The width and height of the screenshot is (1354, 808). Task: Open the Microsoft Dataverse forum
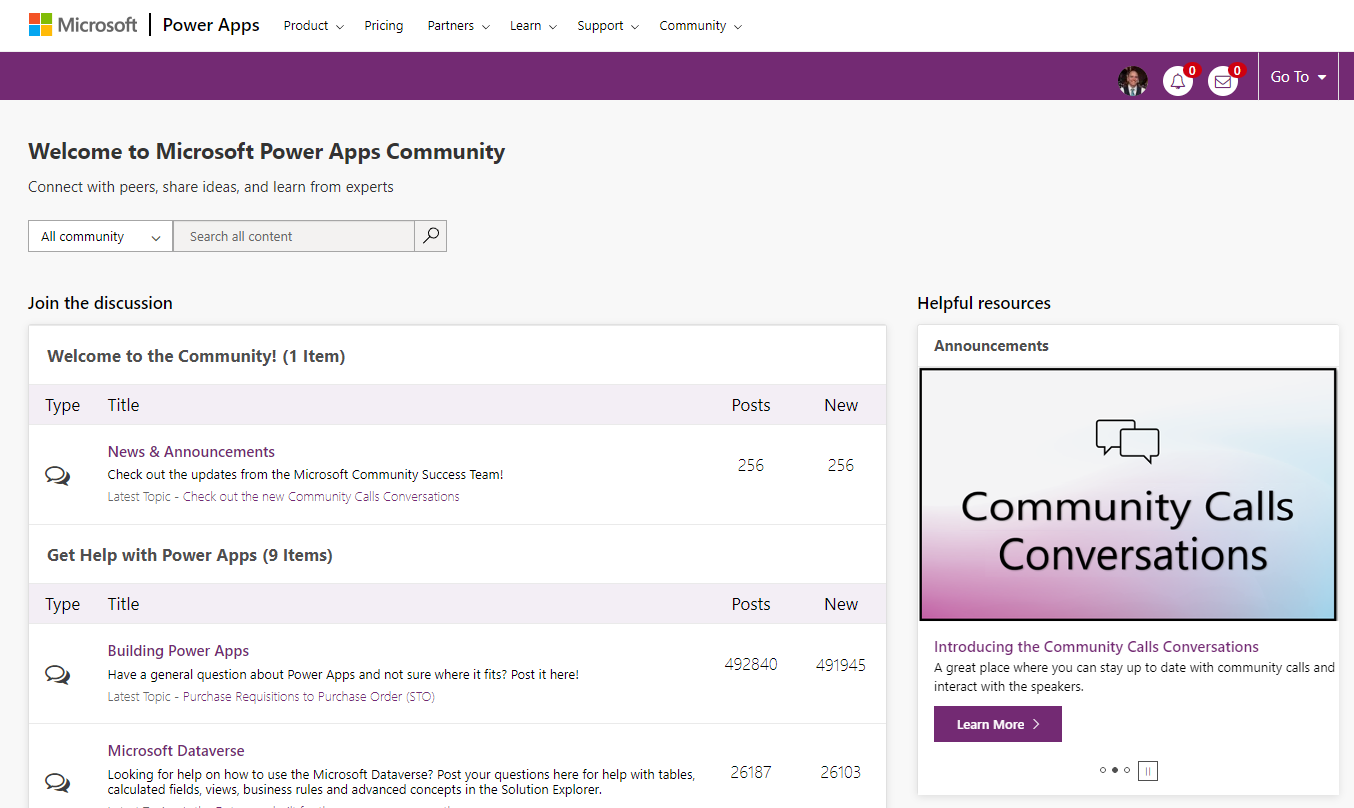pos(176,751)
